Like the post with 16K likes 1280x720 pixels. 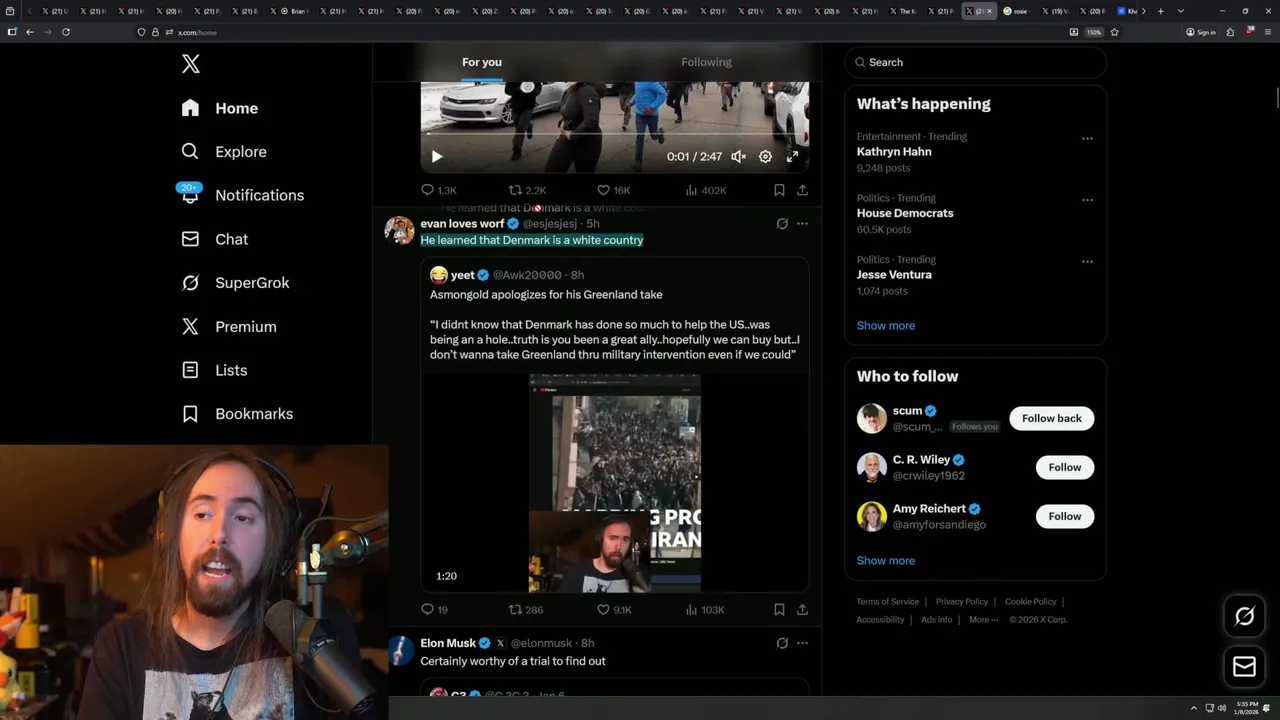point(613,190)
